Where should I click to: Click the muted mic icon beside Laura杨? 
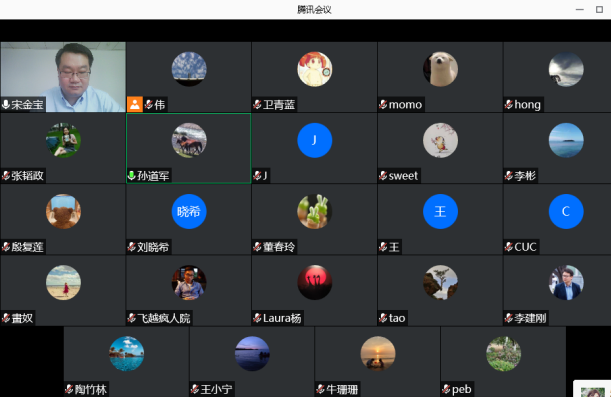coord(257,318)
